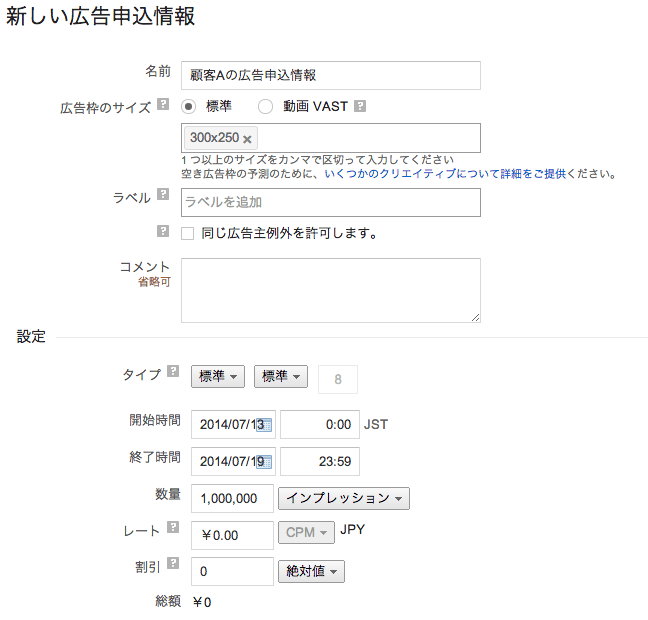648x620 pixels.
Task: Open the first 標準 type dropdown
Action: pyautogui.click(x=218, y=377)
